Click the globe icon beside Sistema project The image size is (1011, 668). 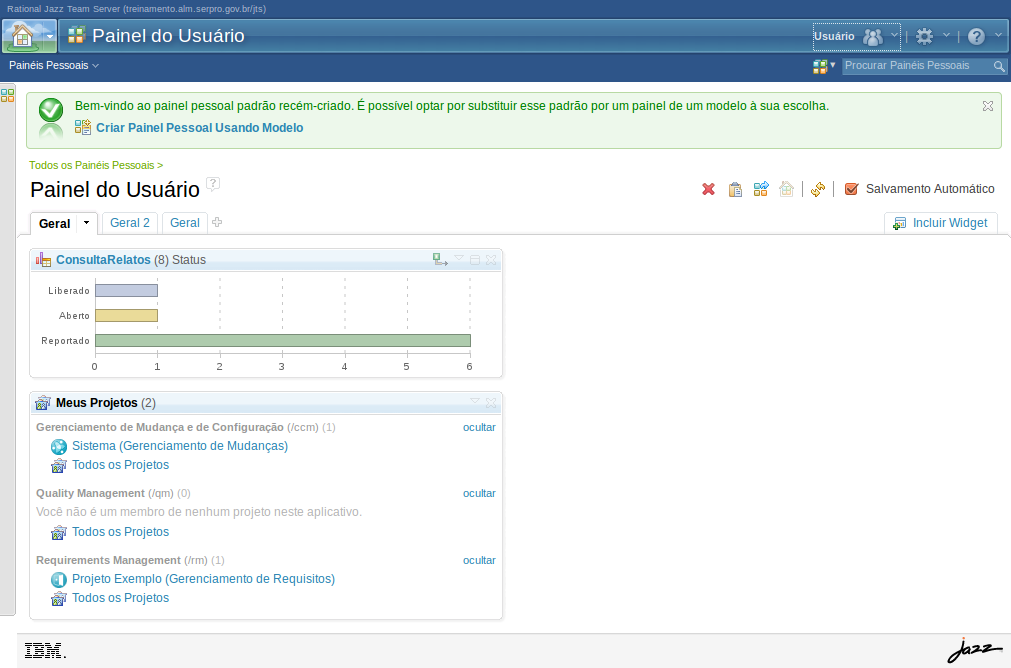[59, 447]
